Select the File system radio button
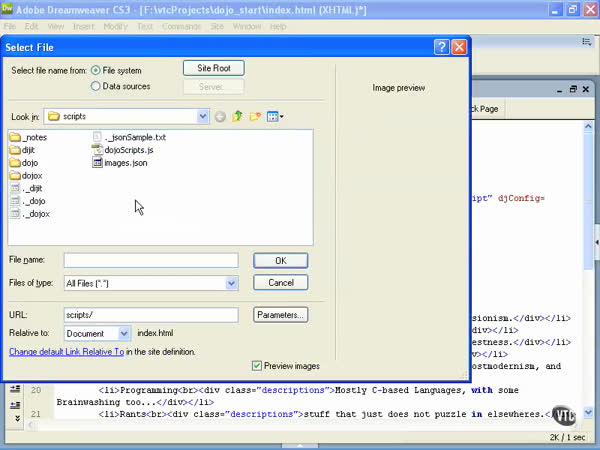 (96, 71)
